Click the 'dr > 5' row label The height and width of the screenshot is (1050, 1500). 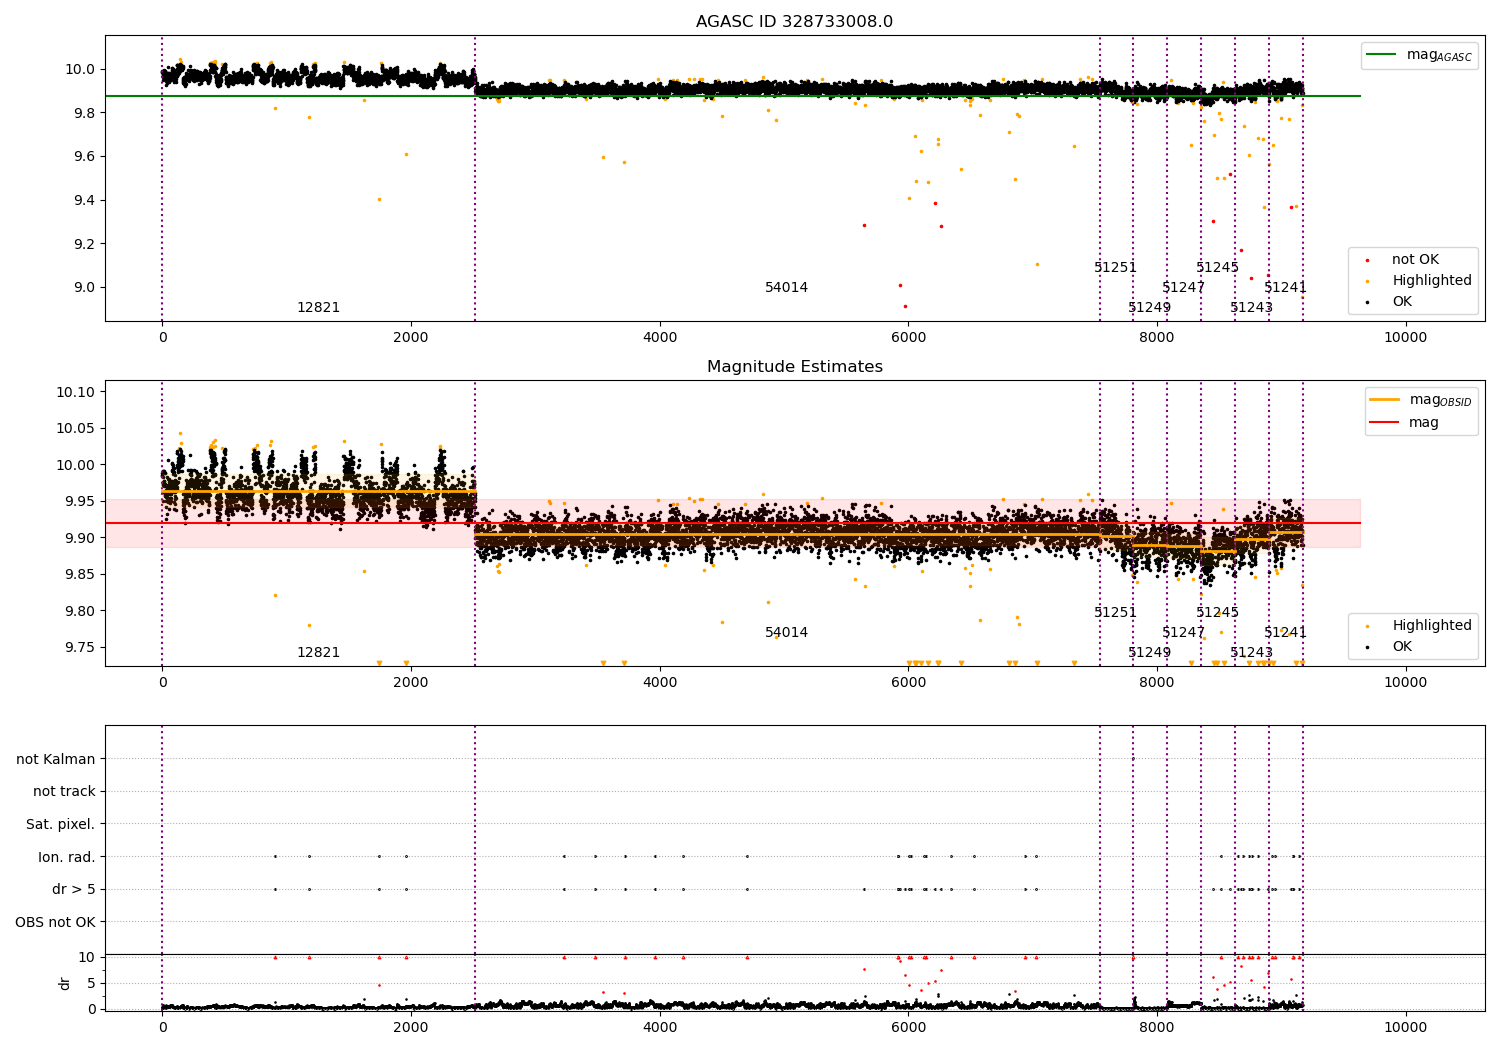pyautogui.click(x=74, y=890)
